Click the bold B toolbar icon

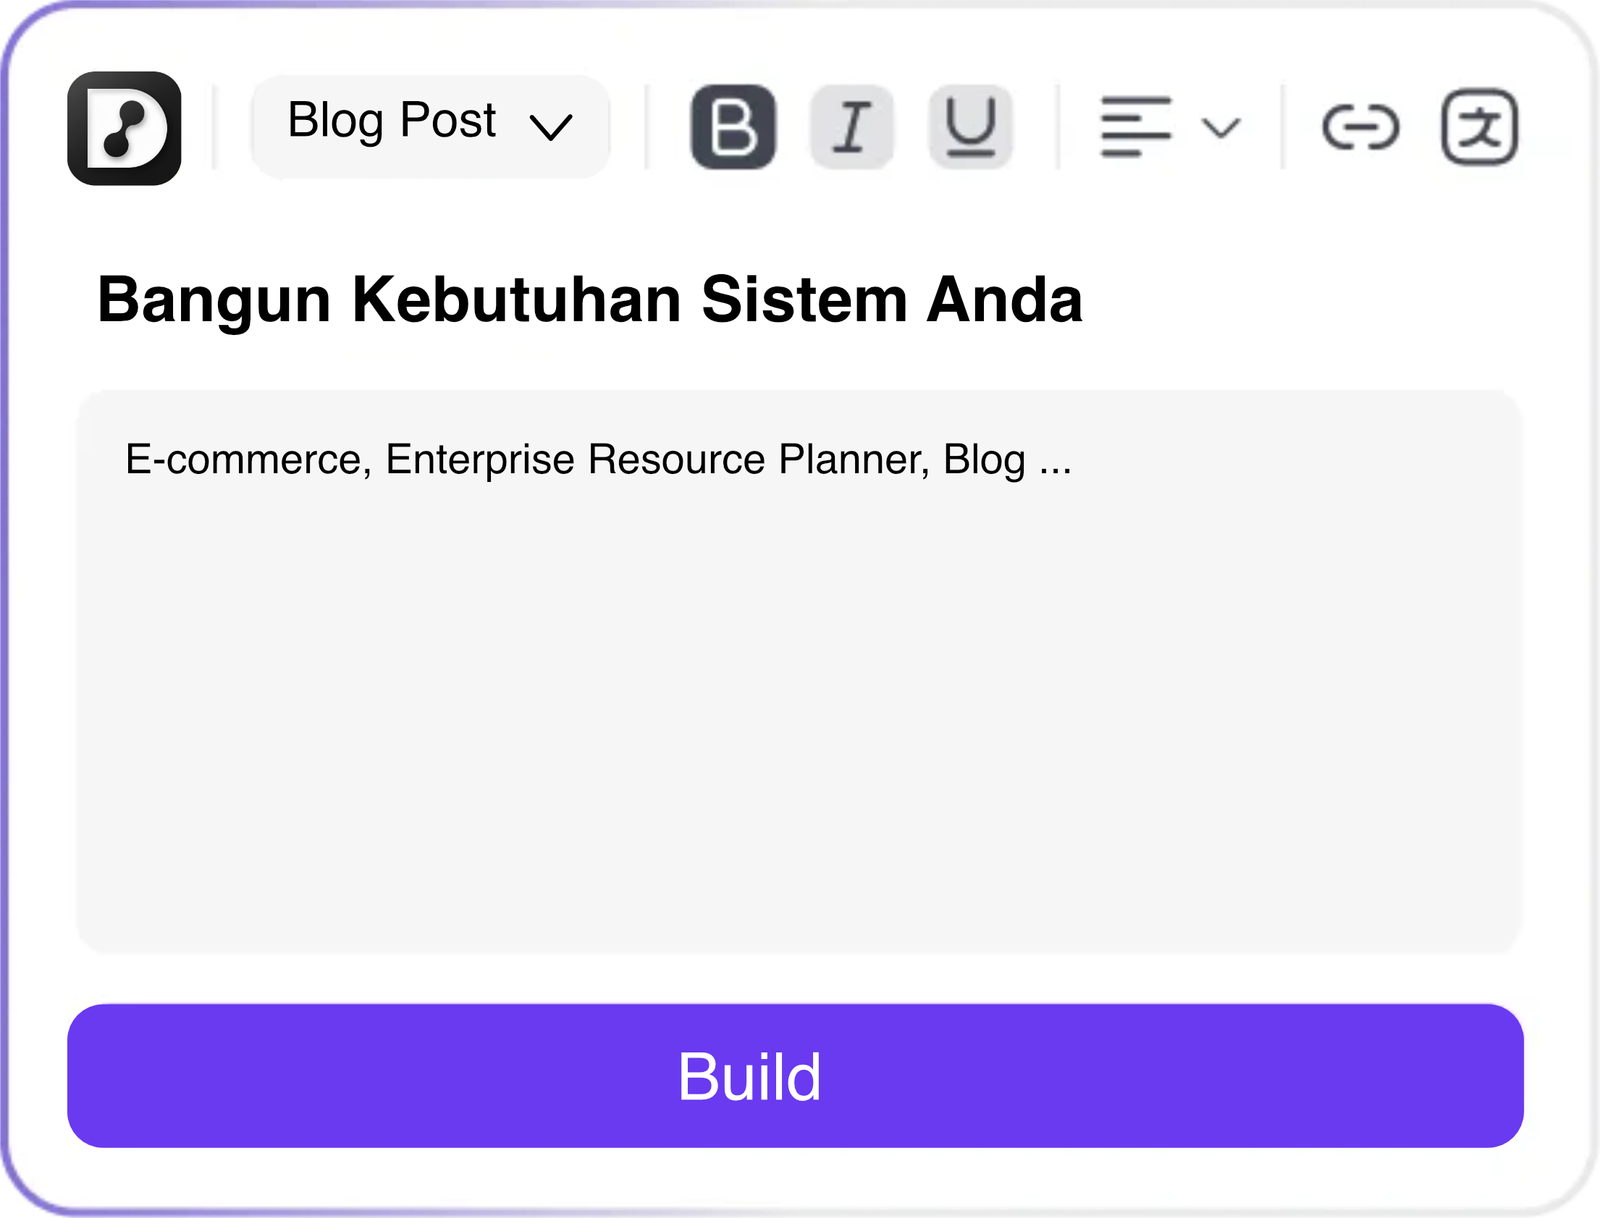click(733, 127)
